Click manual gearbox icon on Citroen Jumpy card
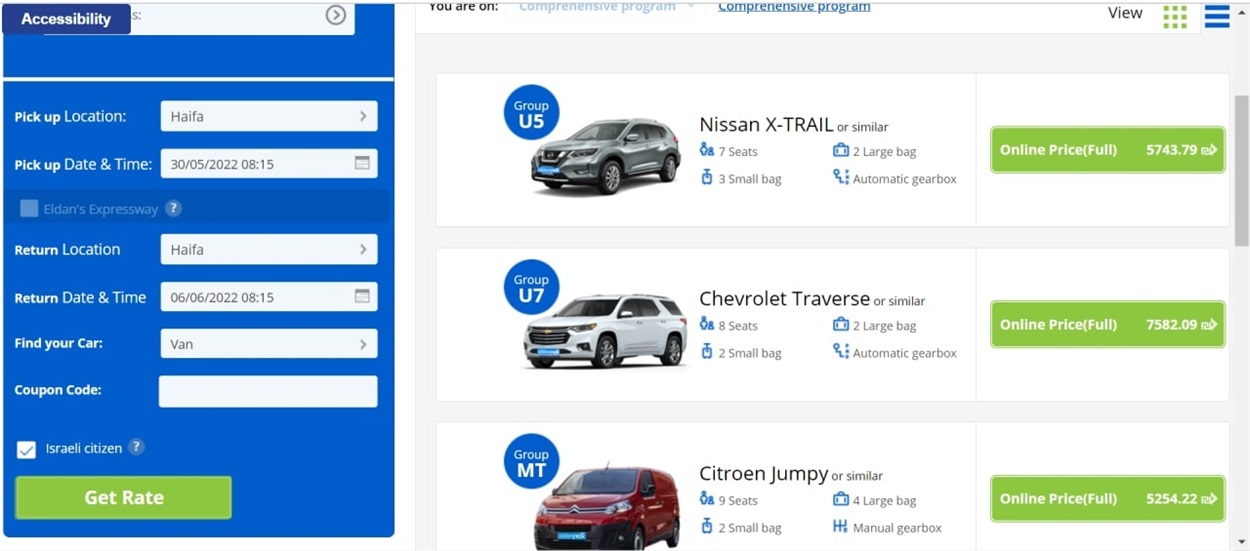The width and height of the screenshot is (1250, 551). tap(840, 526)
